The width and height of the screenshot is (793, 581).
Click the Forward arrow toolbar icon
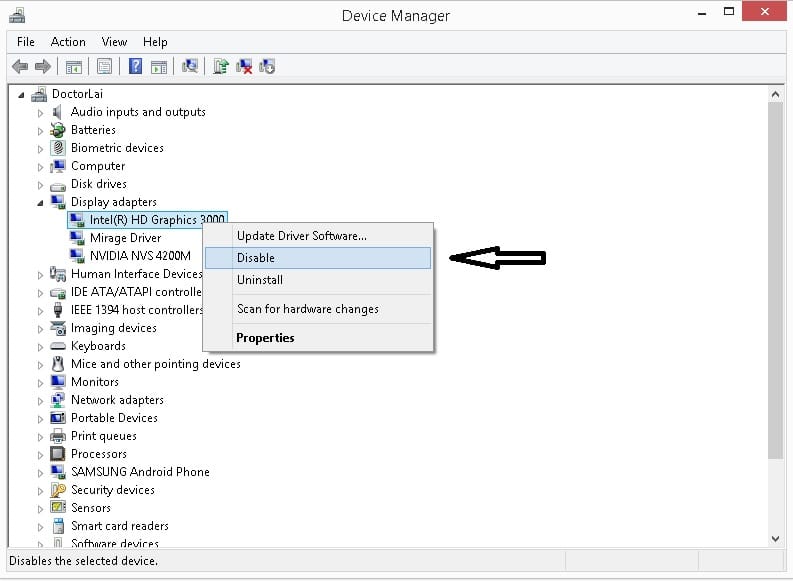(x=43, y=66)
